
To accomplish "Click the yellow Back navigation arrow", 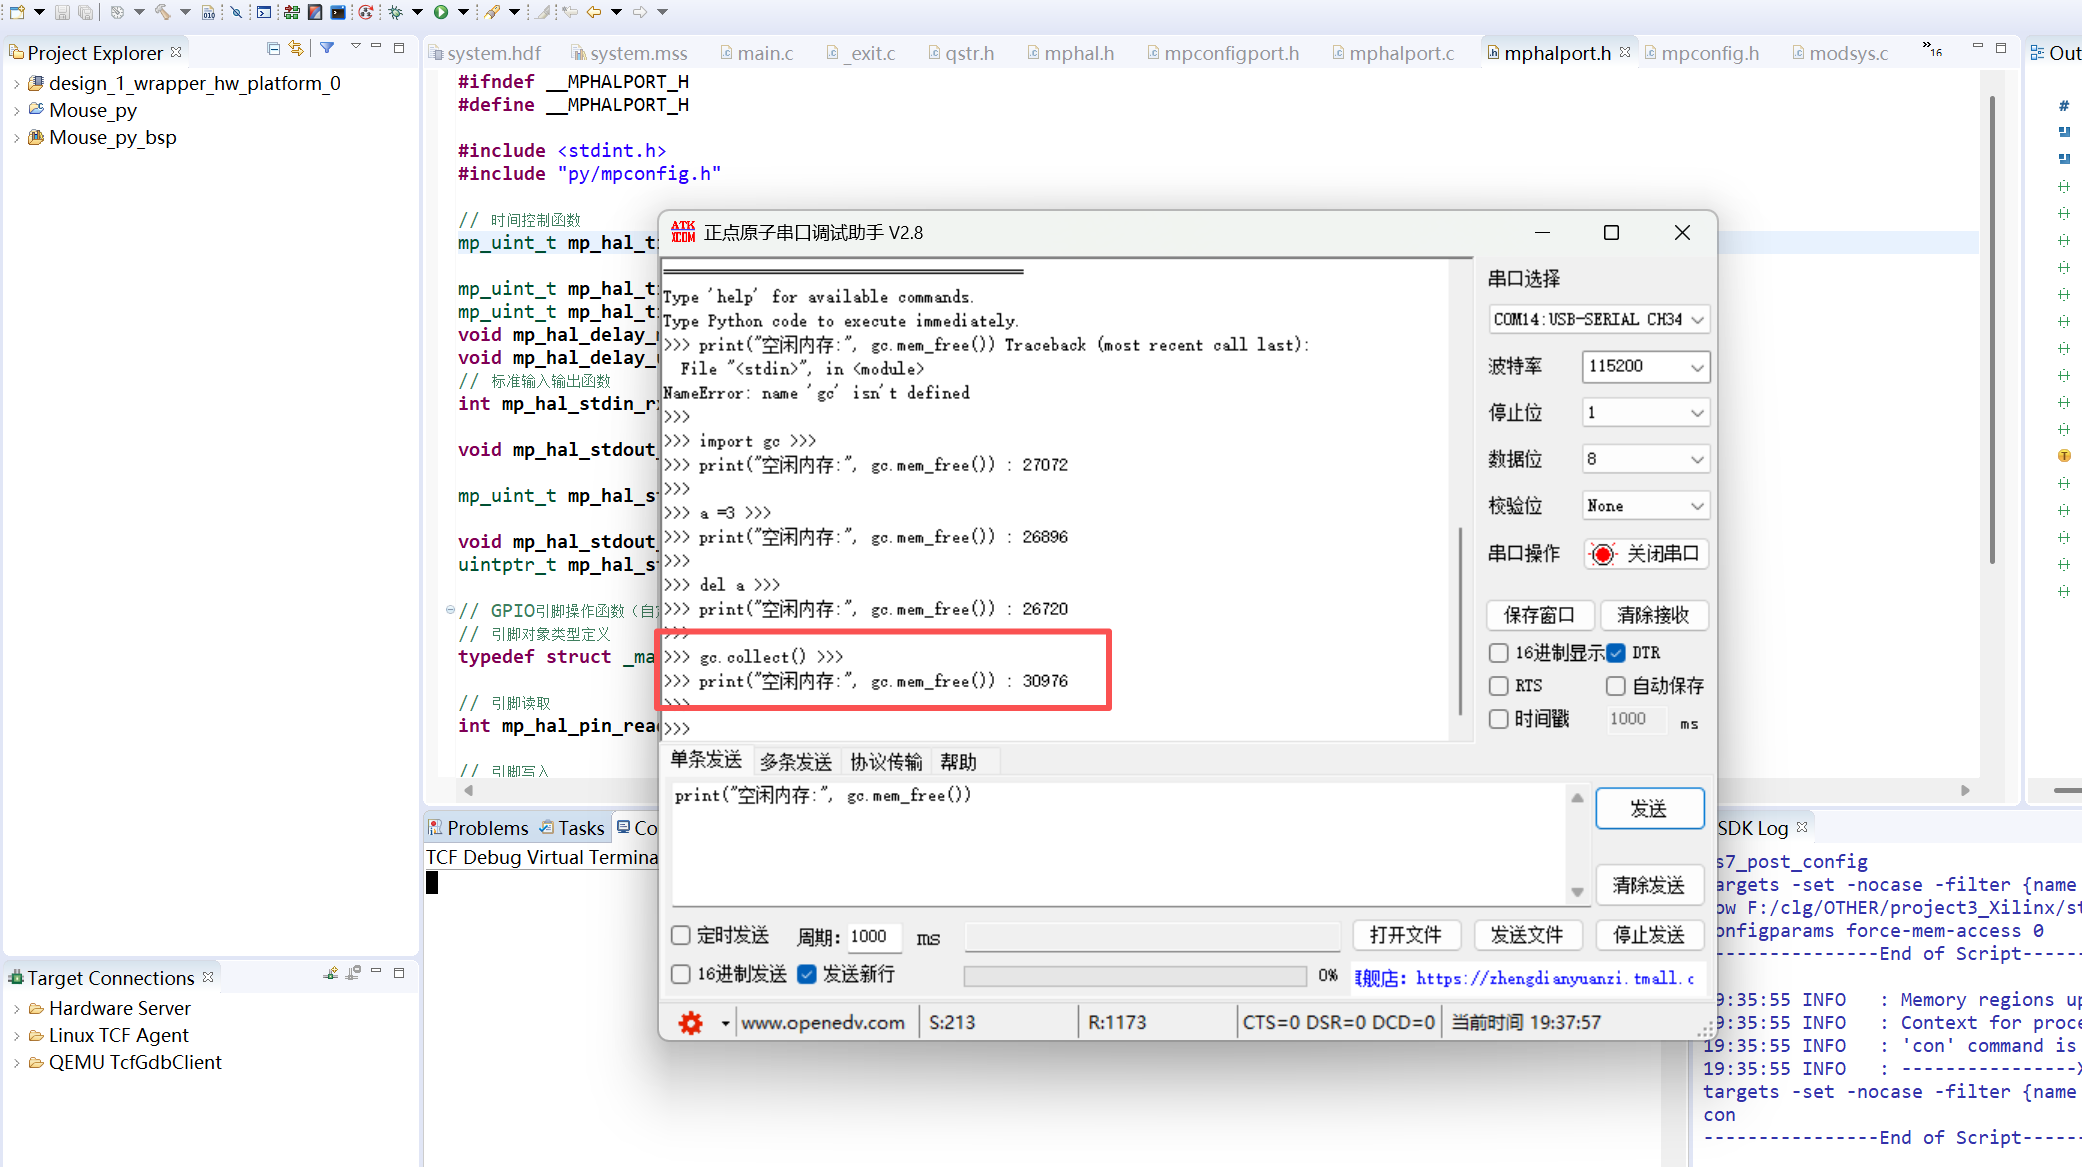I will pos(594,12).
